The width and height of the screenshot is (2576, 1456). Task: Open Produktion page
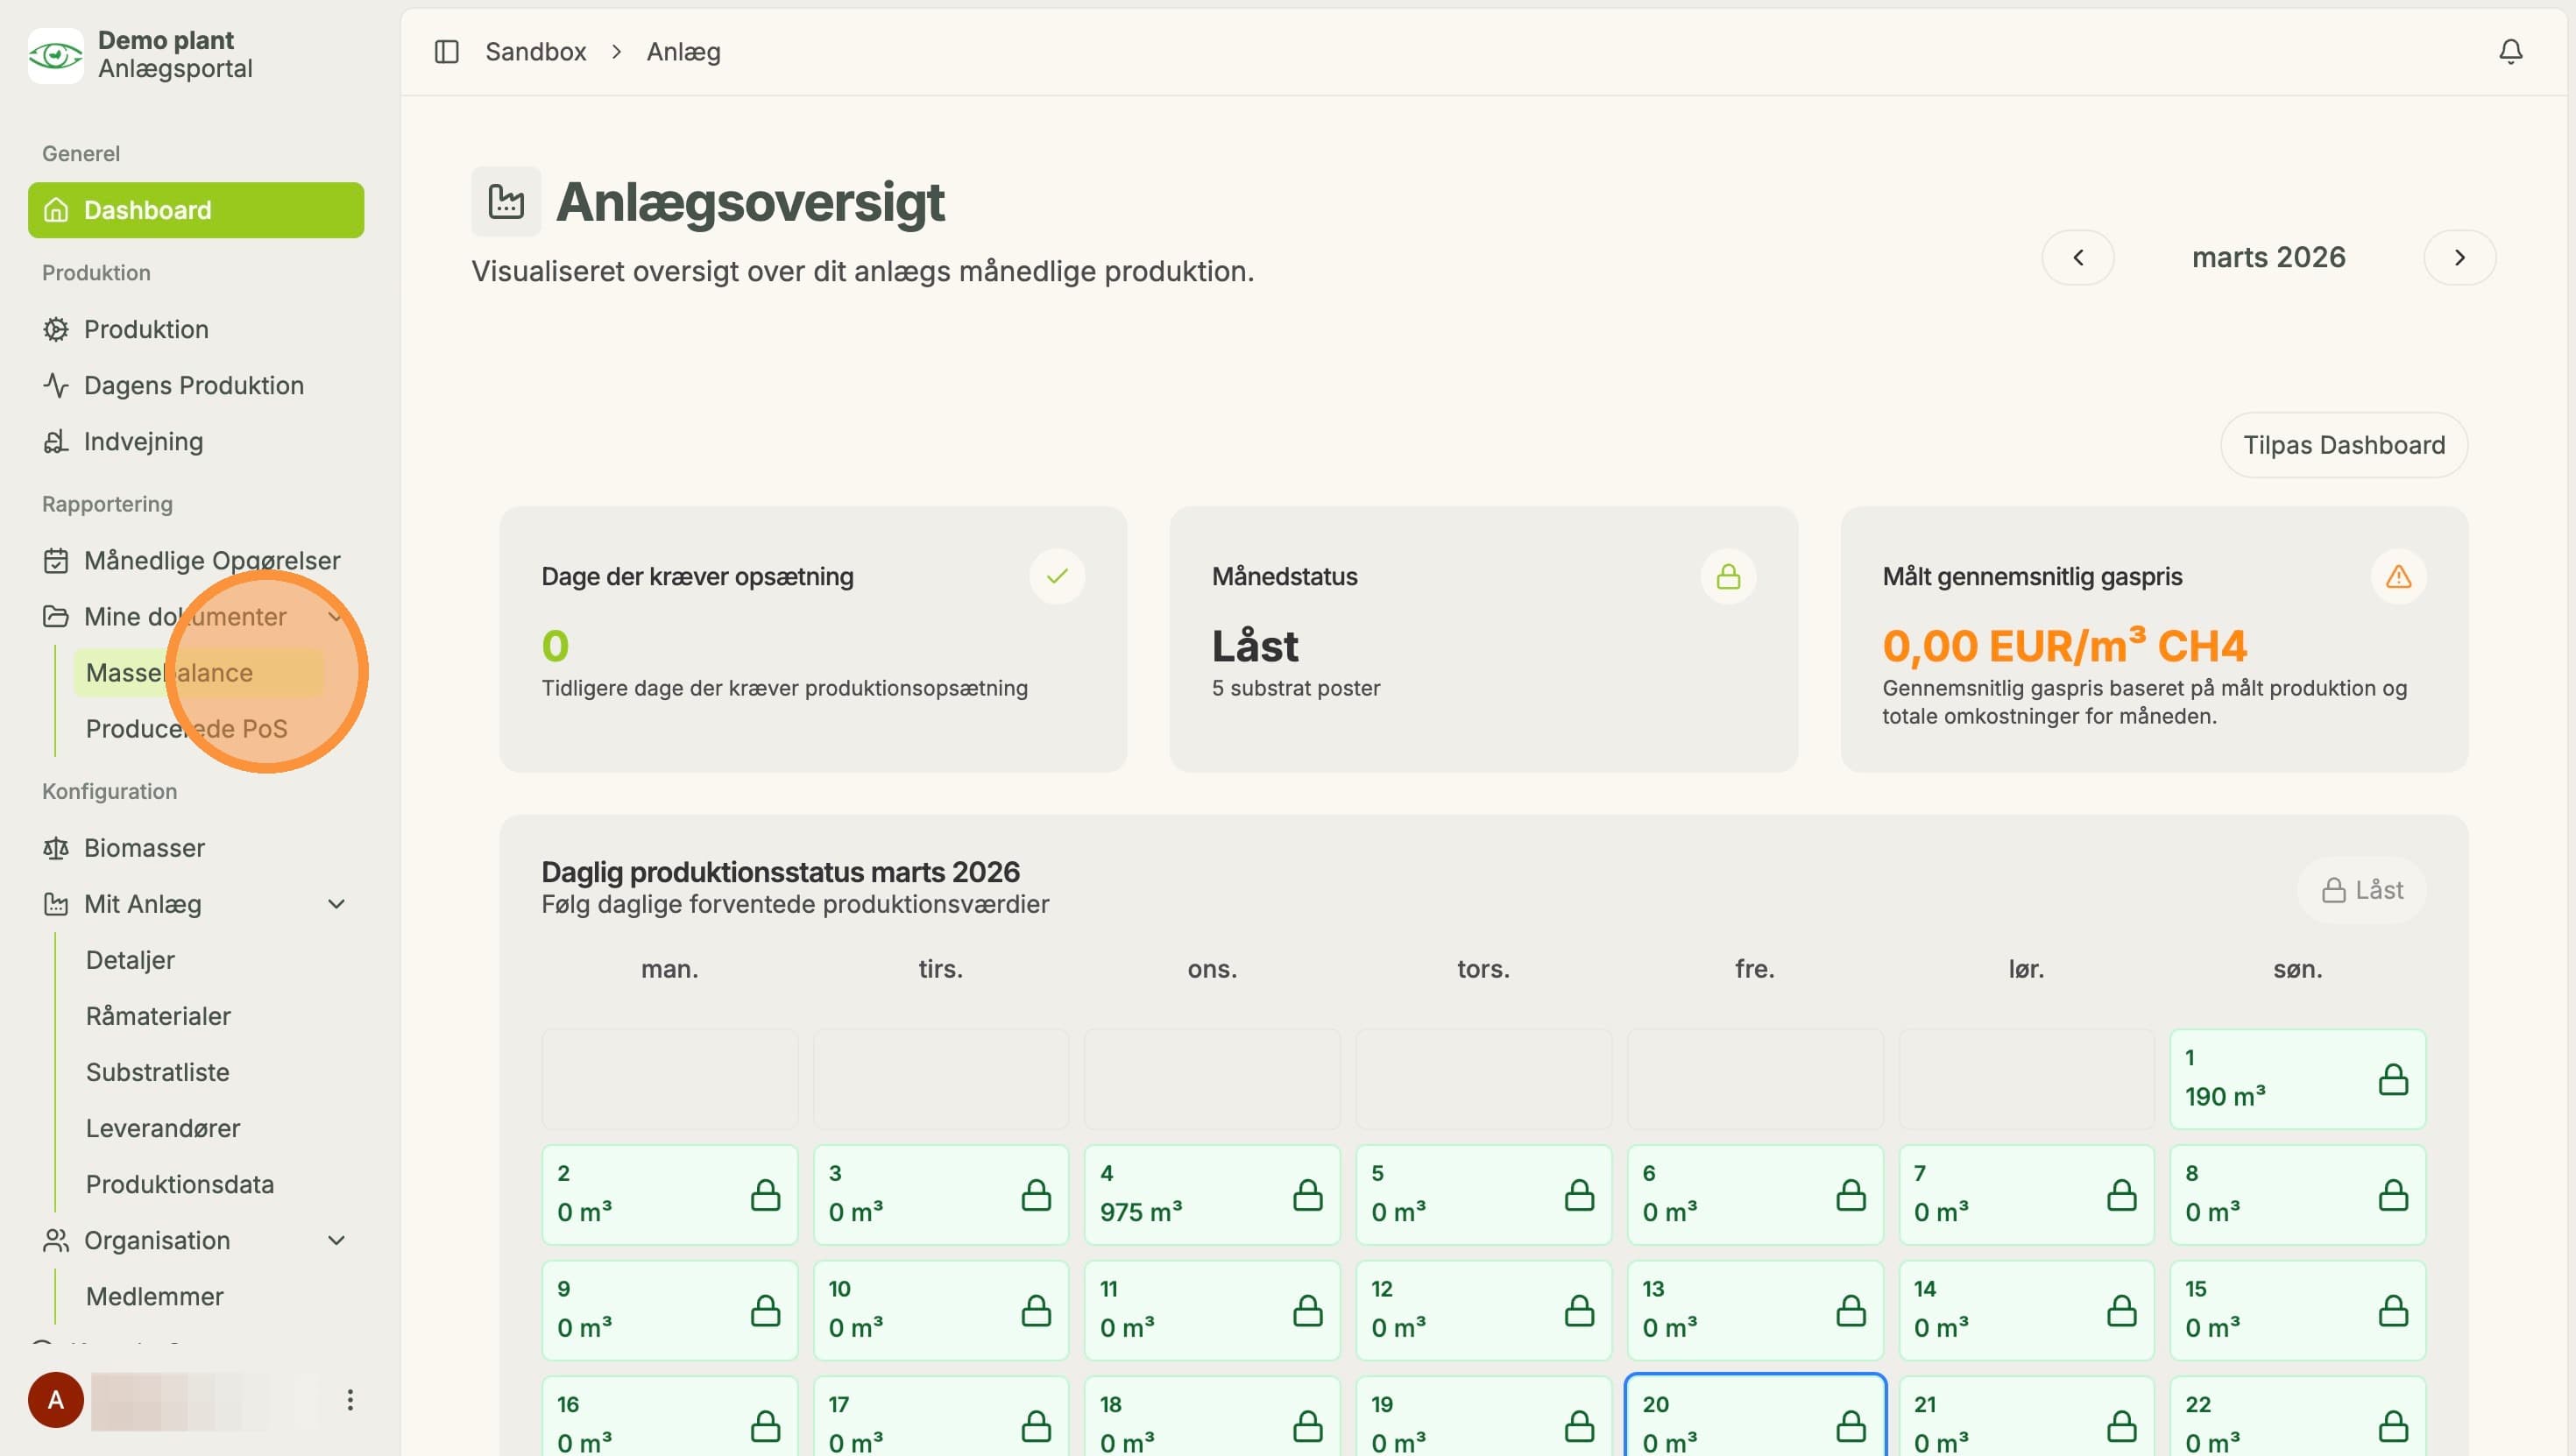click(x=196, y=329)
